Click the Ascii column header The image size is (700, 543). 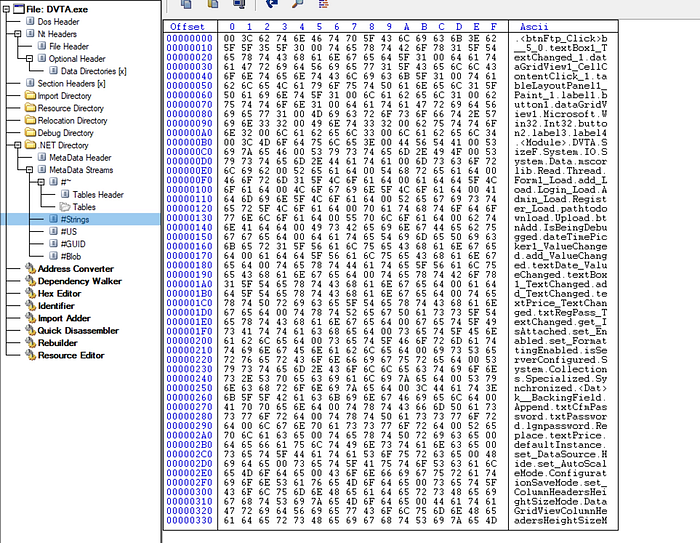point(534,26)
